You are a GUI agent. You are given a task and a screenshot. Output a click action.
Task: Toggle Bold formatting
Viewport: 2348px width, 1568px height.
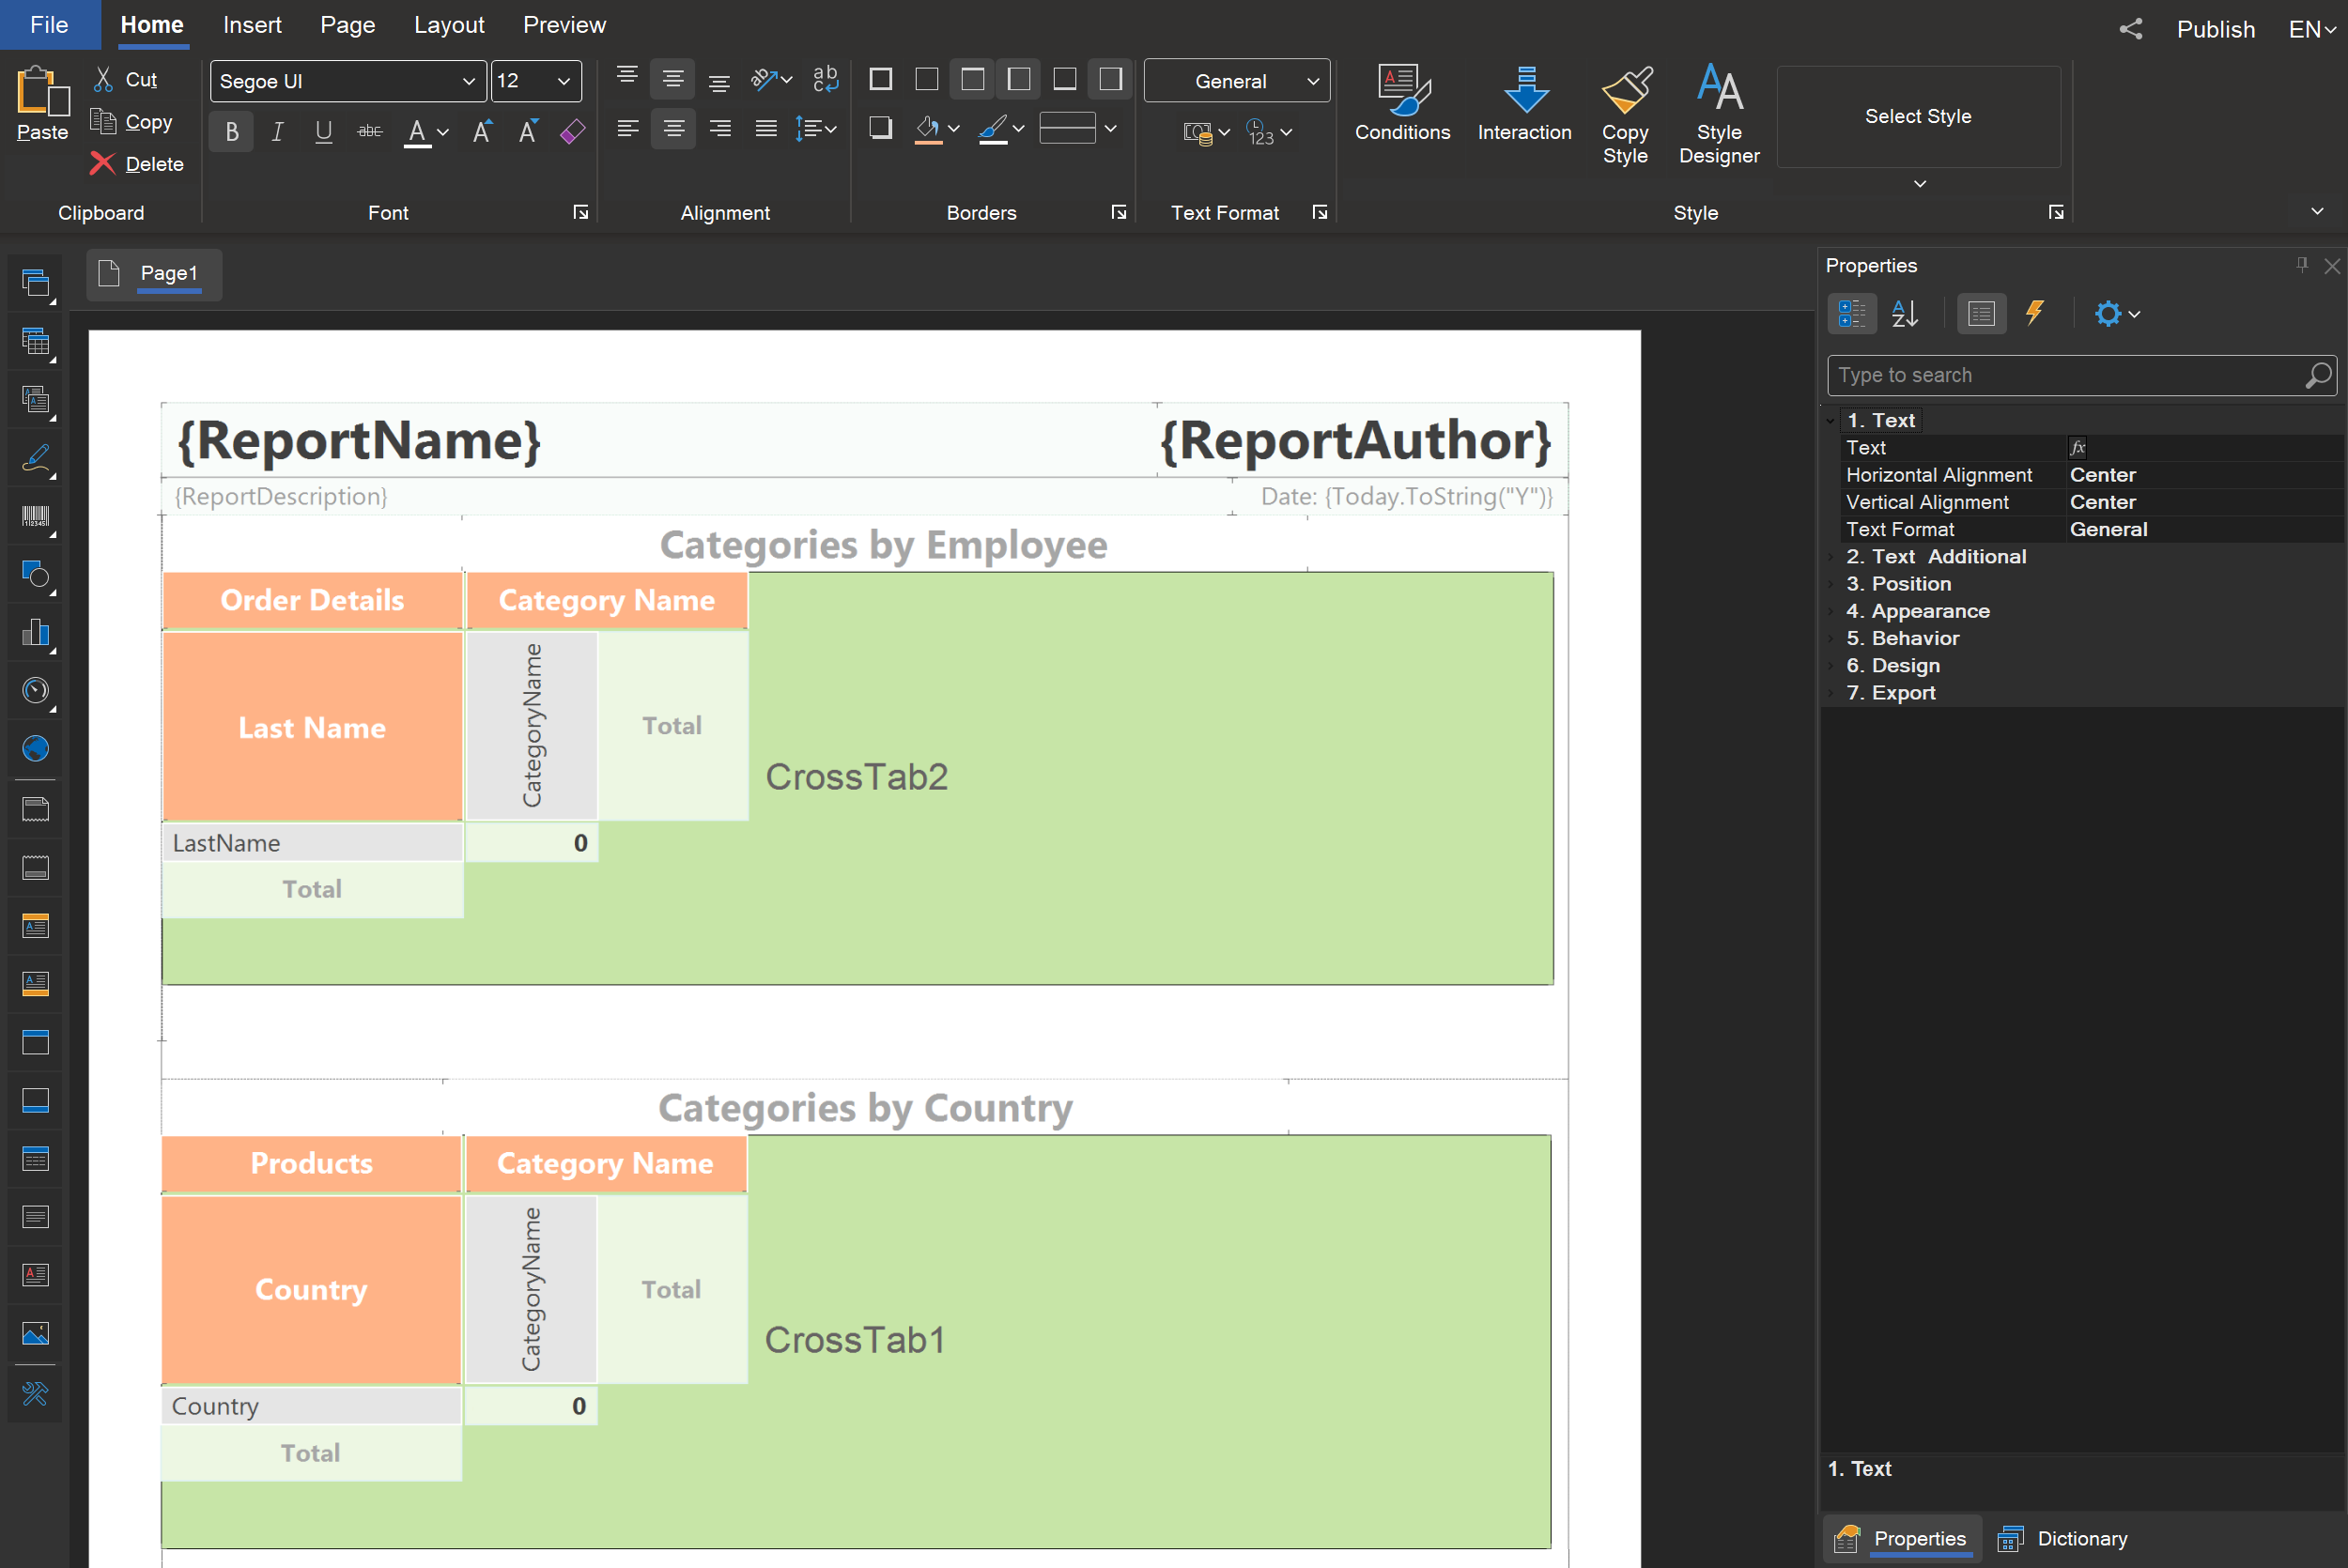pyautogui.click(x=232, y=131)
